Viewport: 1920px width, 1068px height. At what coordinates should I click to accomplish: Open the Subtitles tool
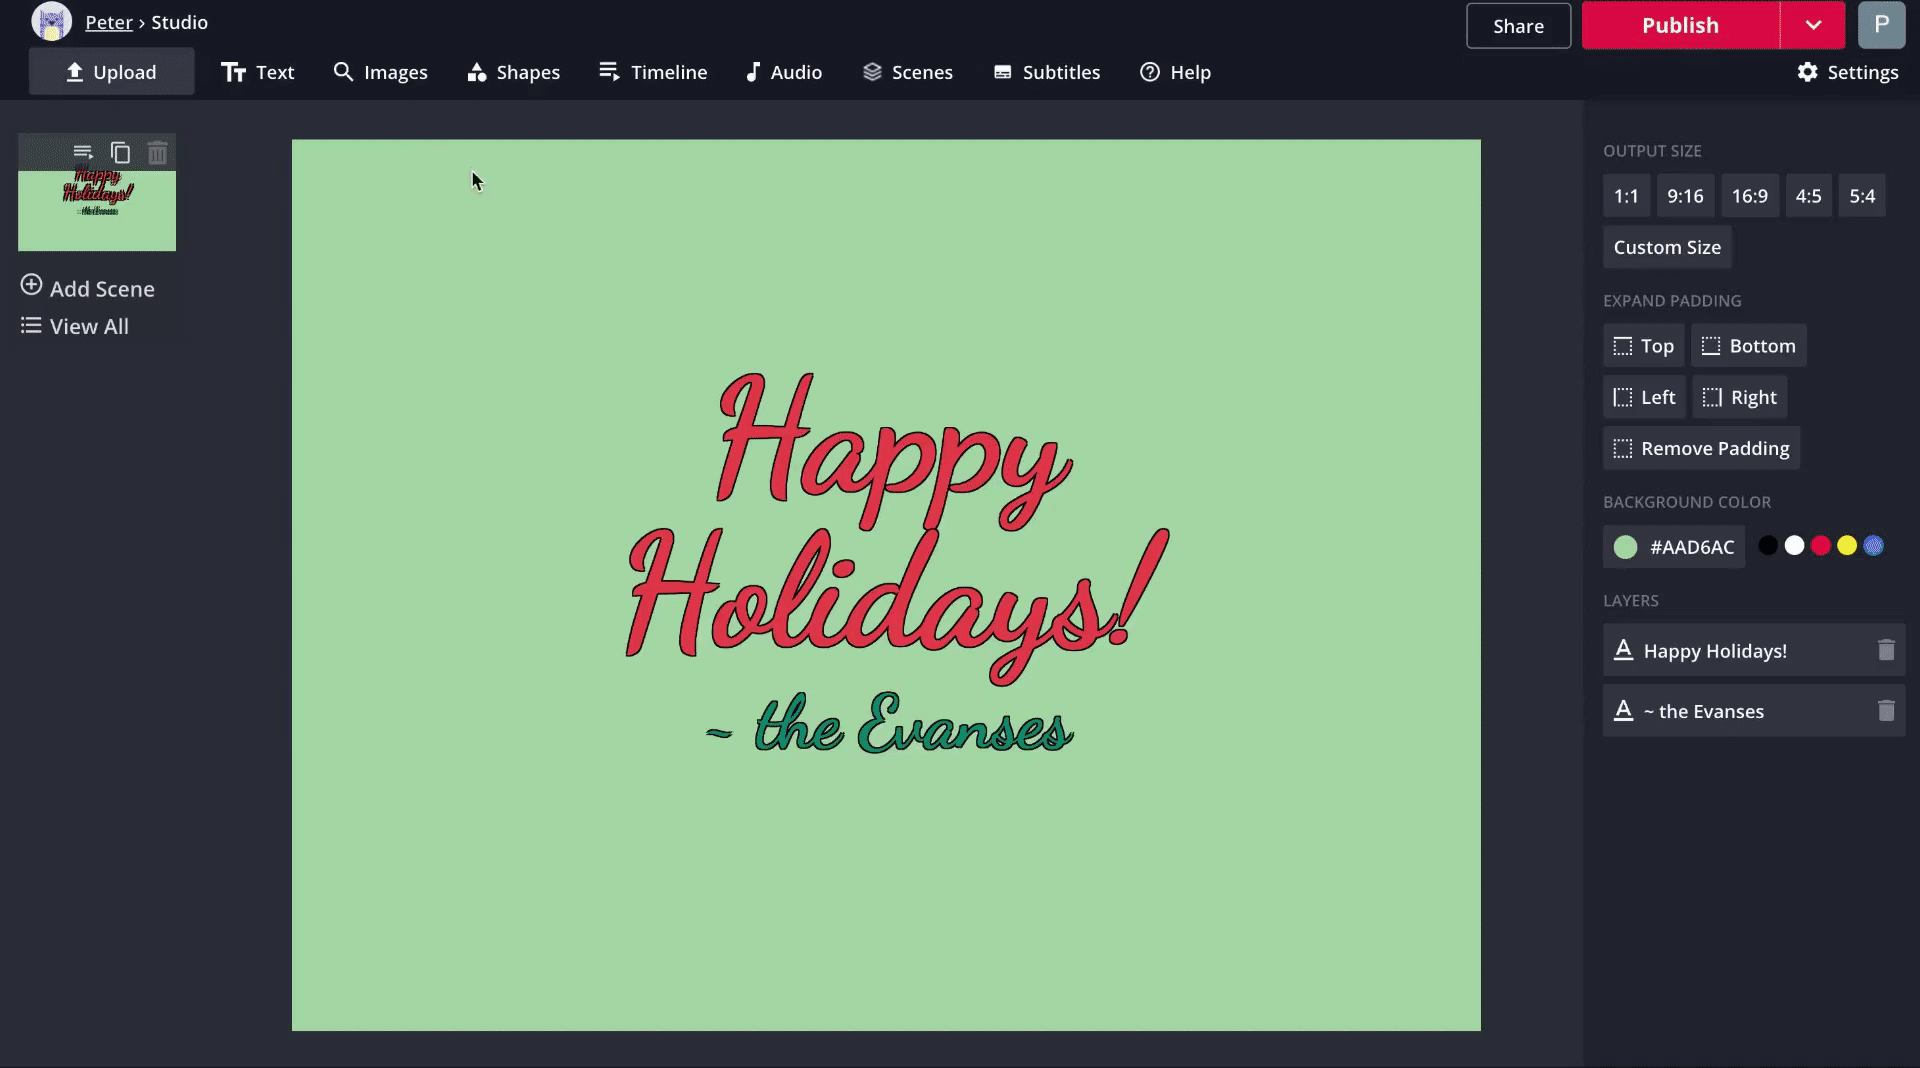(1046, 72)
